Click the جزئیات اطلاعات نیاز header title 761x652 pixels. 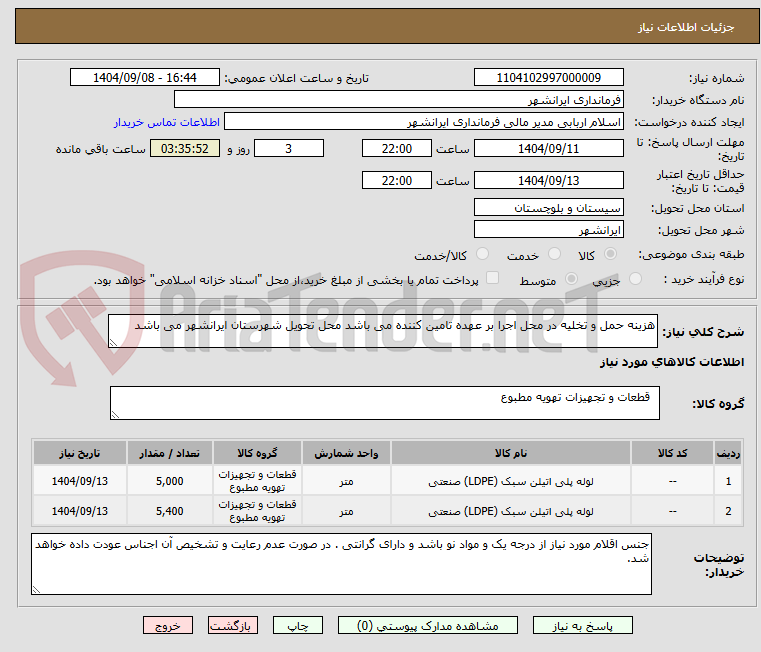click(686, 27)
